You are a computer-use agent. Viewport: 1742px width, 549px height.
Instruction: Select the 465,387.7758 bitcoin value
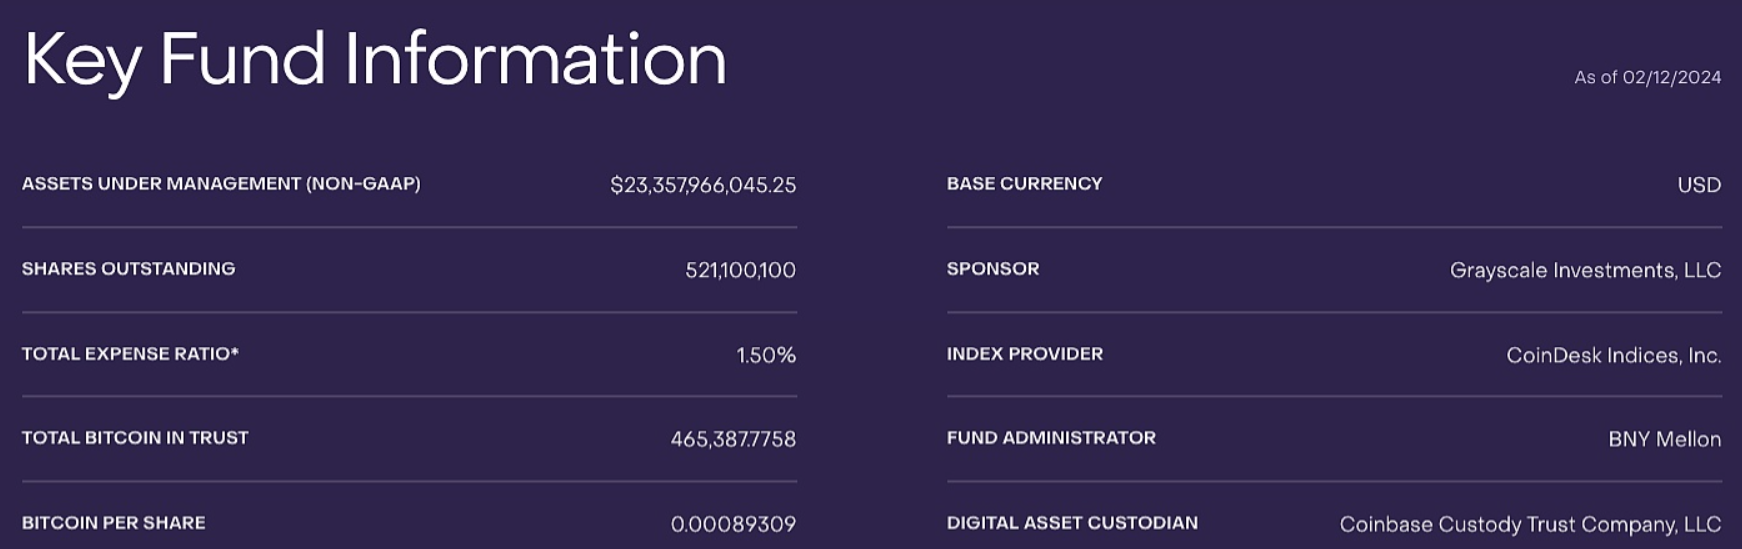tap(733, 439)
